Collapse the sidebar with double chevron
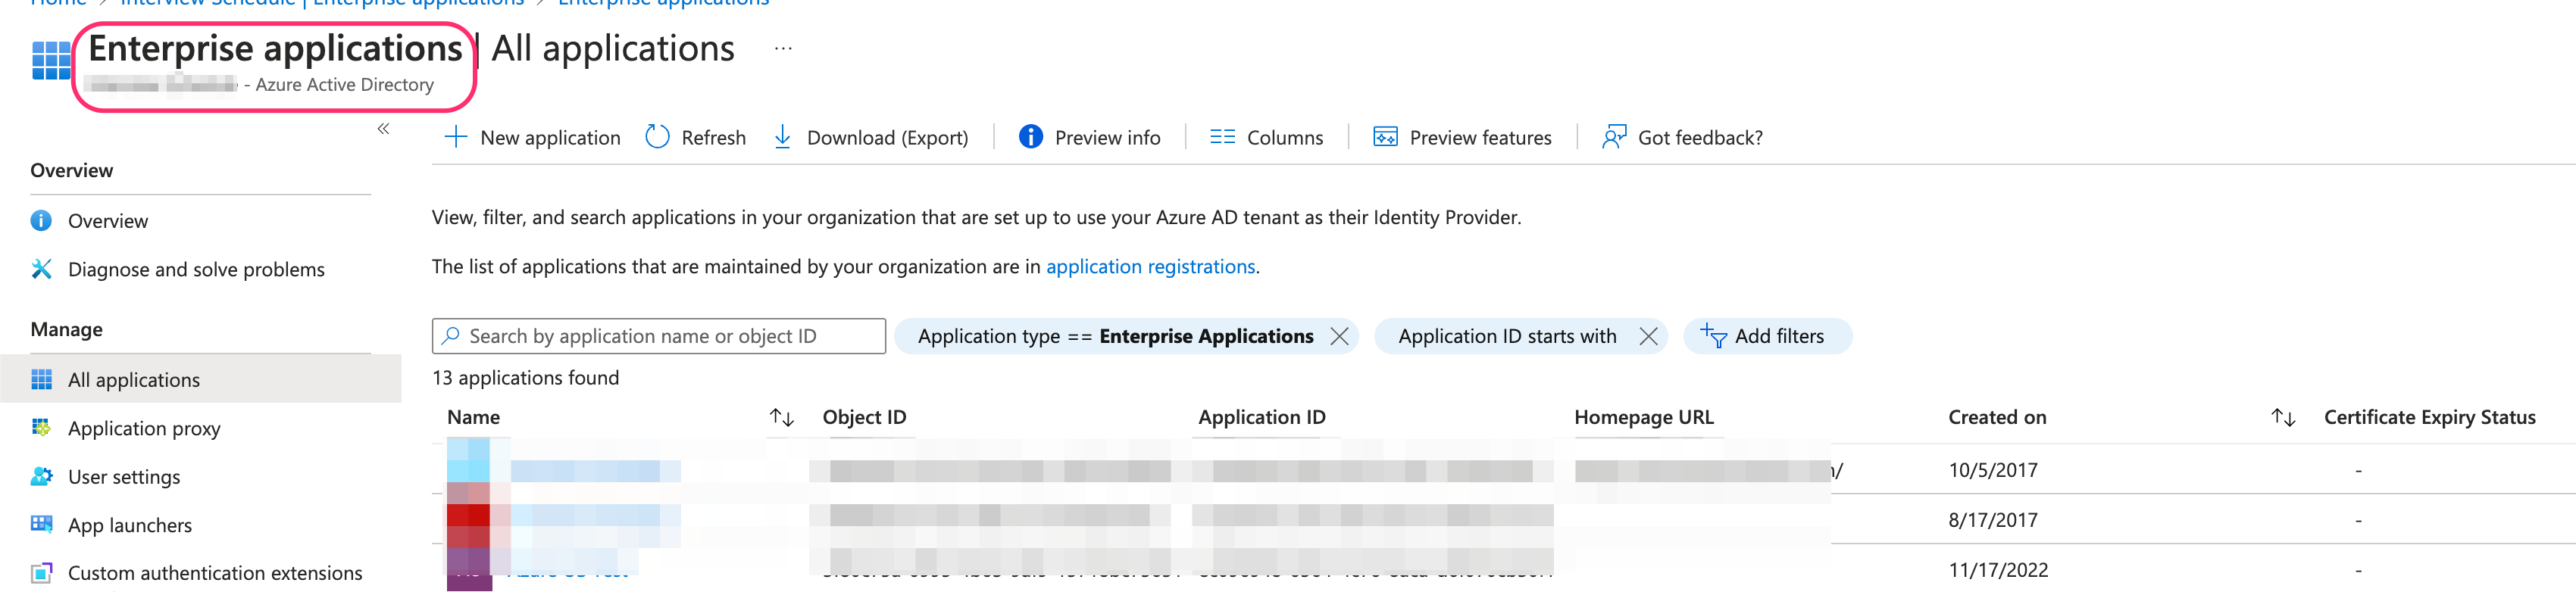The height and width of the screenshot is (592, 2576). click(383, 128)
